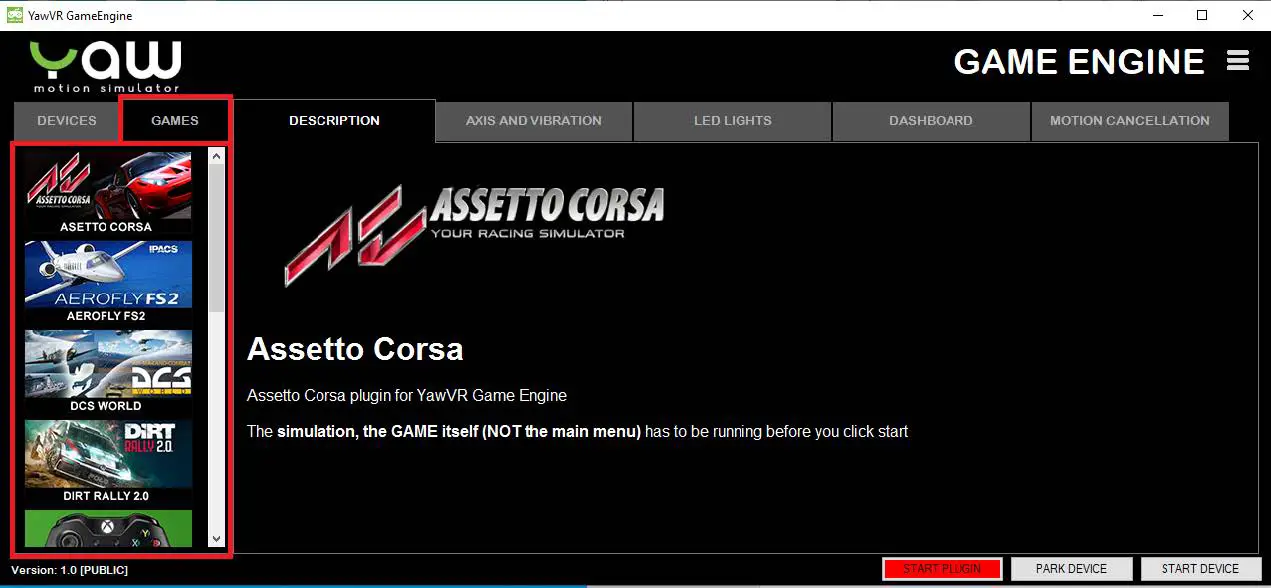Click the Park Device button
The height and width of the screenshot is (588, 1271).
pos(1071,569)
